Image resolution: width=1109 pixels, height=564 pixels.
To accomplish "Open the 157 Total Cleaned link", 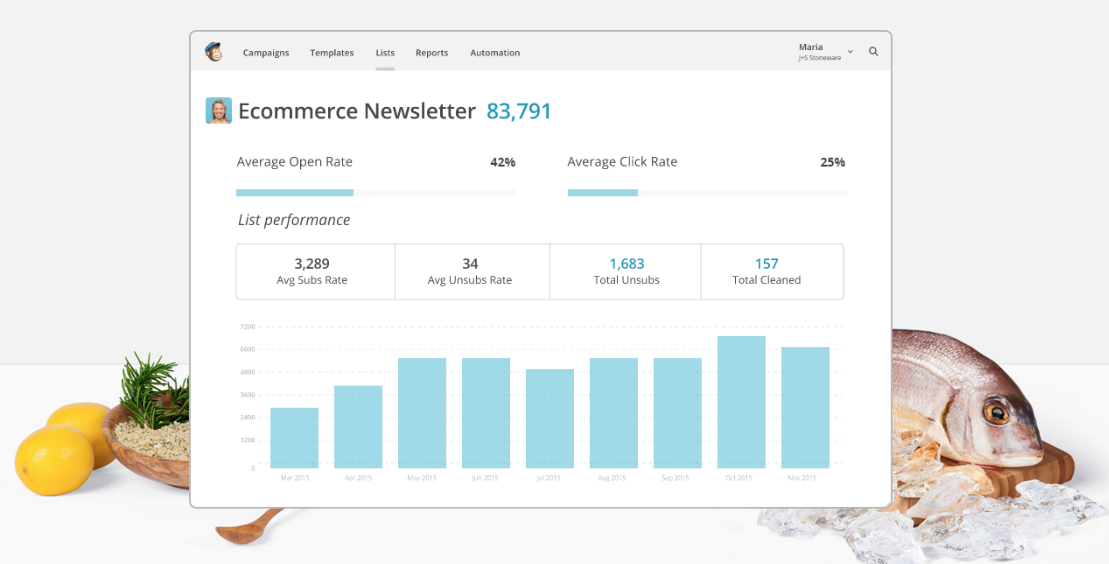I will click(767, 264).
